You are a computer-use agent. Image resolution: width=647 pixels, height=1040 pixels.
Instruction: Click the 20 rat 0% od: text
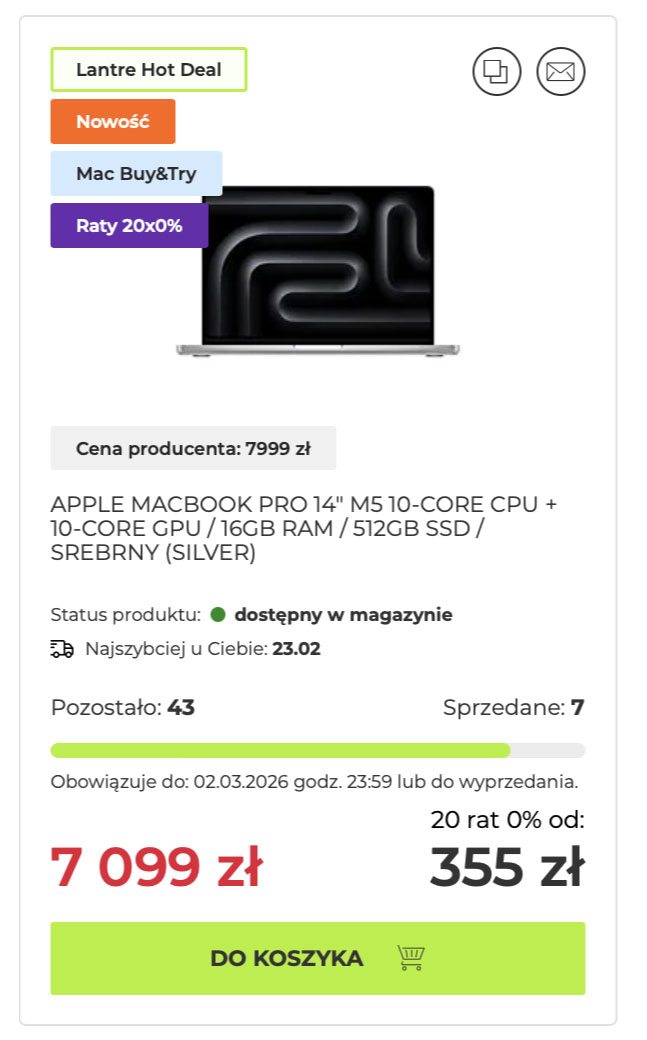tap(507, 821)
